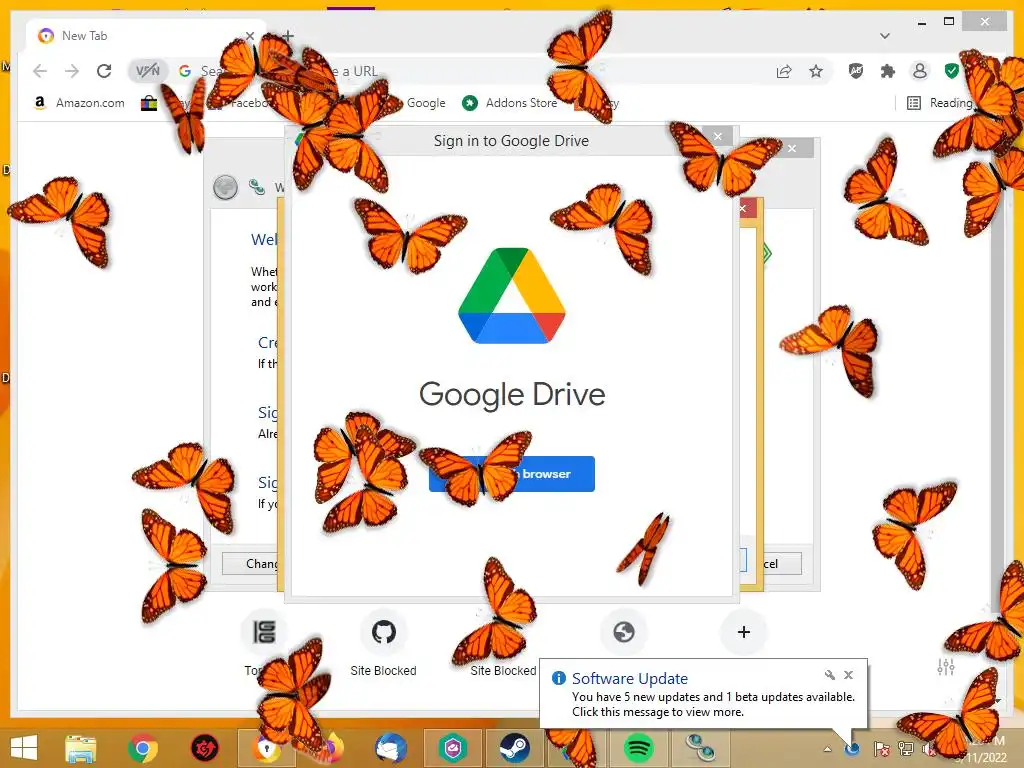
Task: Open the globe shortcut tile
Action: click(624, 632)
